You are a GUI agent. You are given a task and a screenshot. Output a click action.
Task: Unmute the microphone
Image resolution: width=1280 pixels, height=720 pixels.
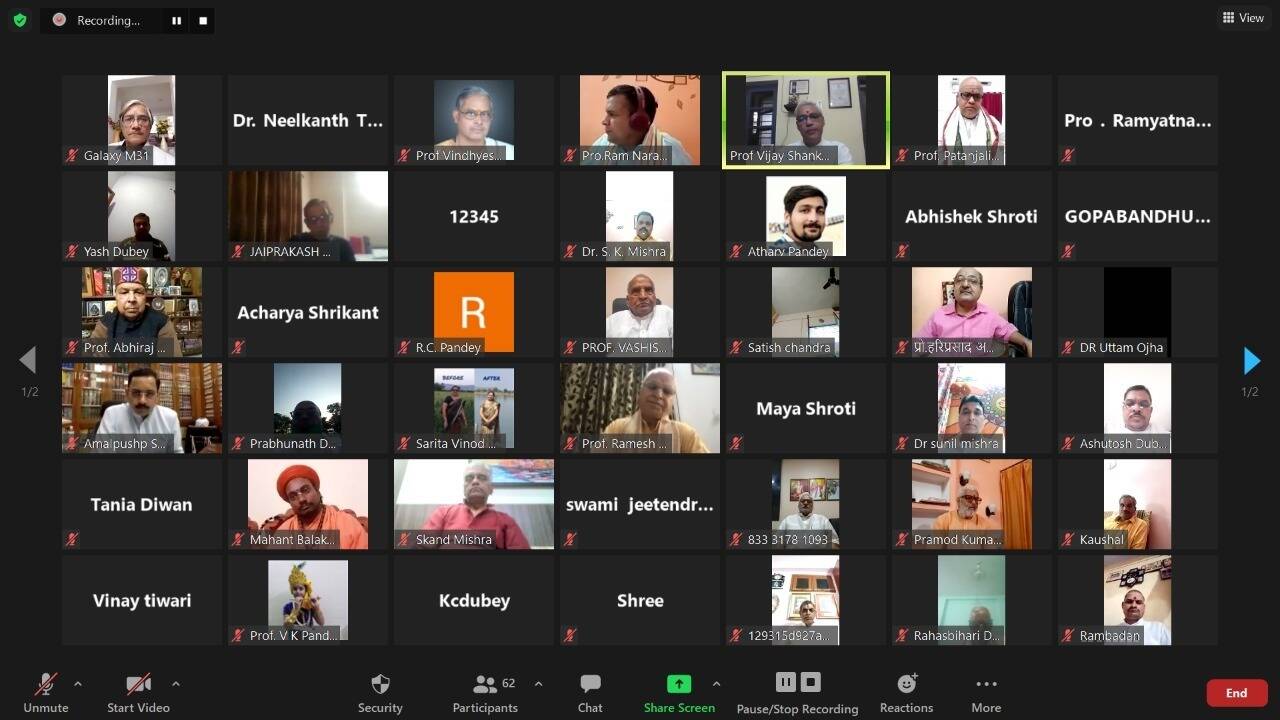[x=46, y=693]
